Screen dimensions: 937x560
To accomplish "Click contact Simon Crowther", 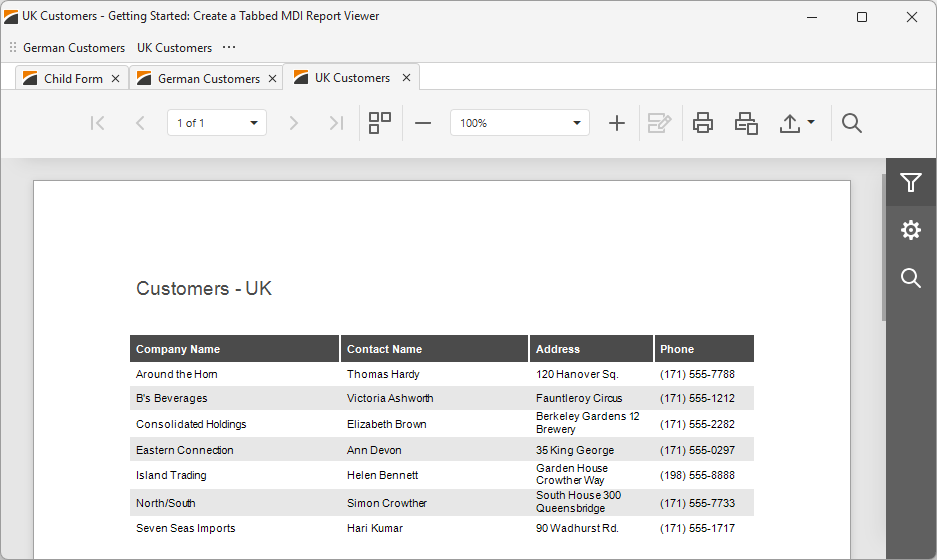I will [387, 503].
